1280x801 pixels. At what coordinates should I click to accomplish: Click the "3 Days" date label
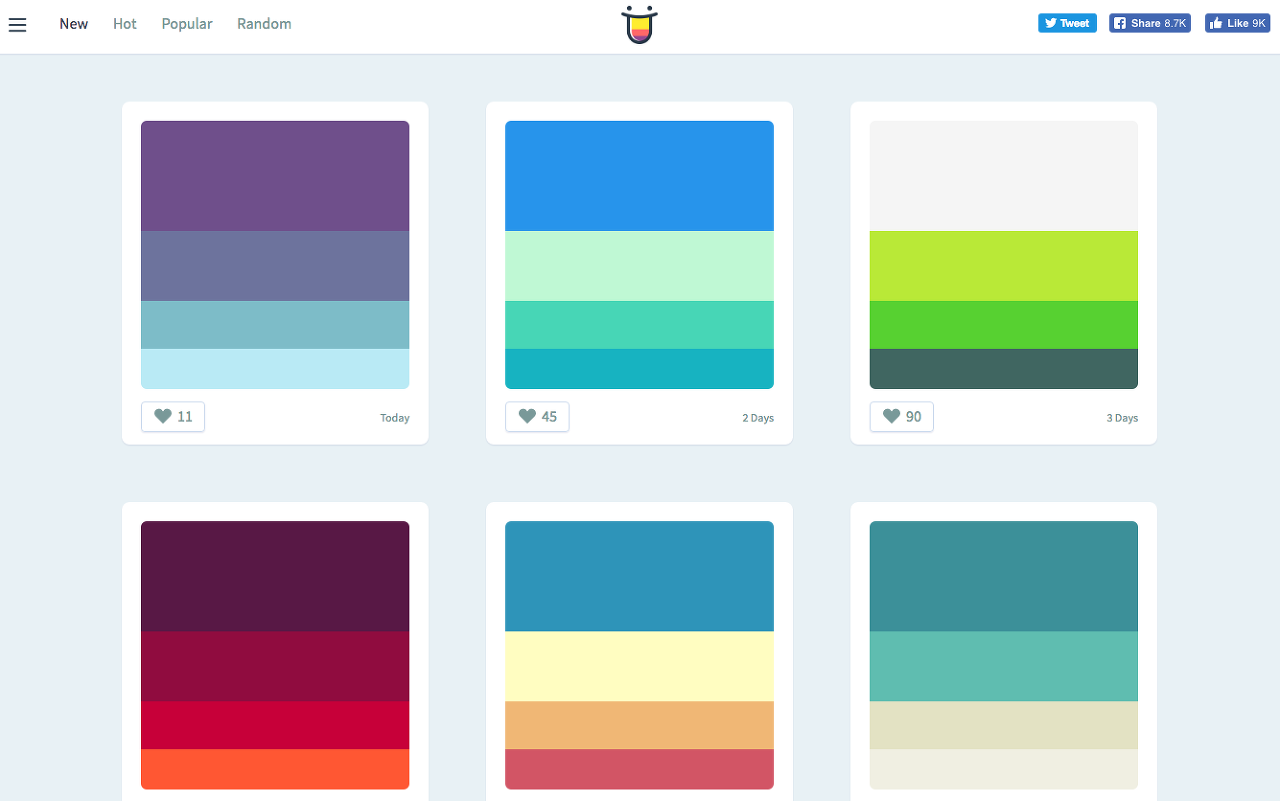click(1122, 418)
